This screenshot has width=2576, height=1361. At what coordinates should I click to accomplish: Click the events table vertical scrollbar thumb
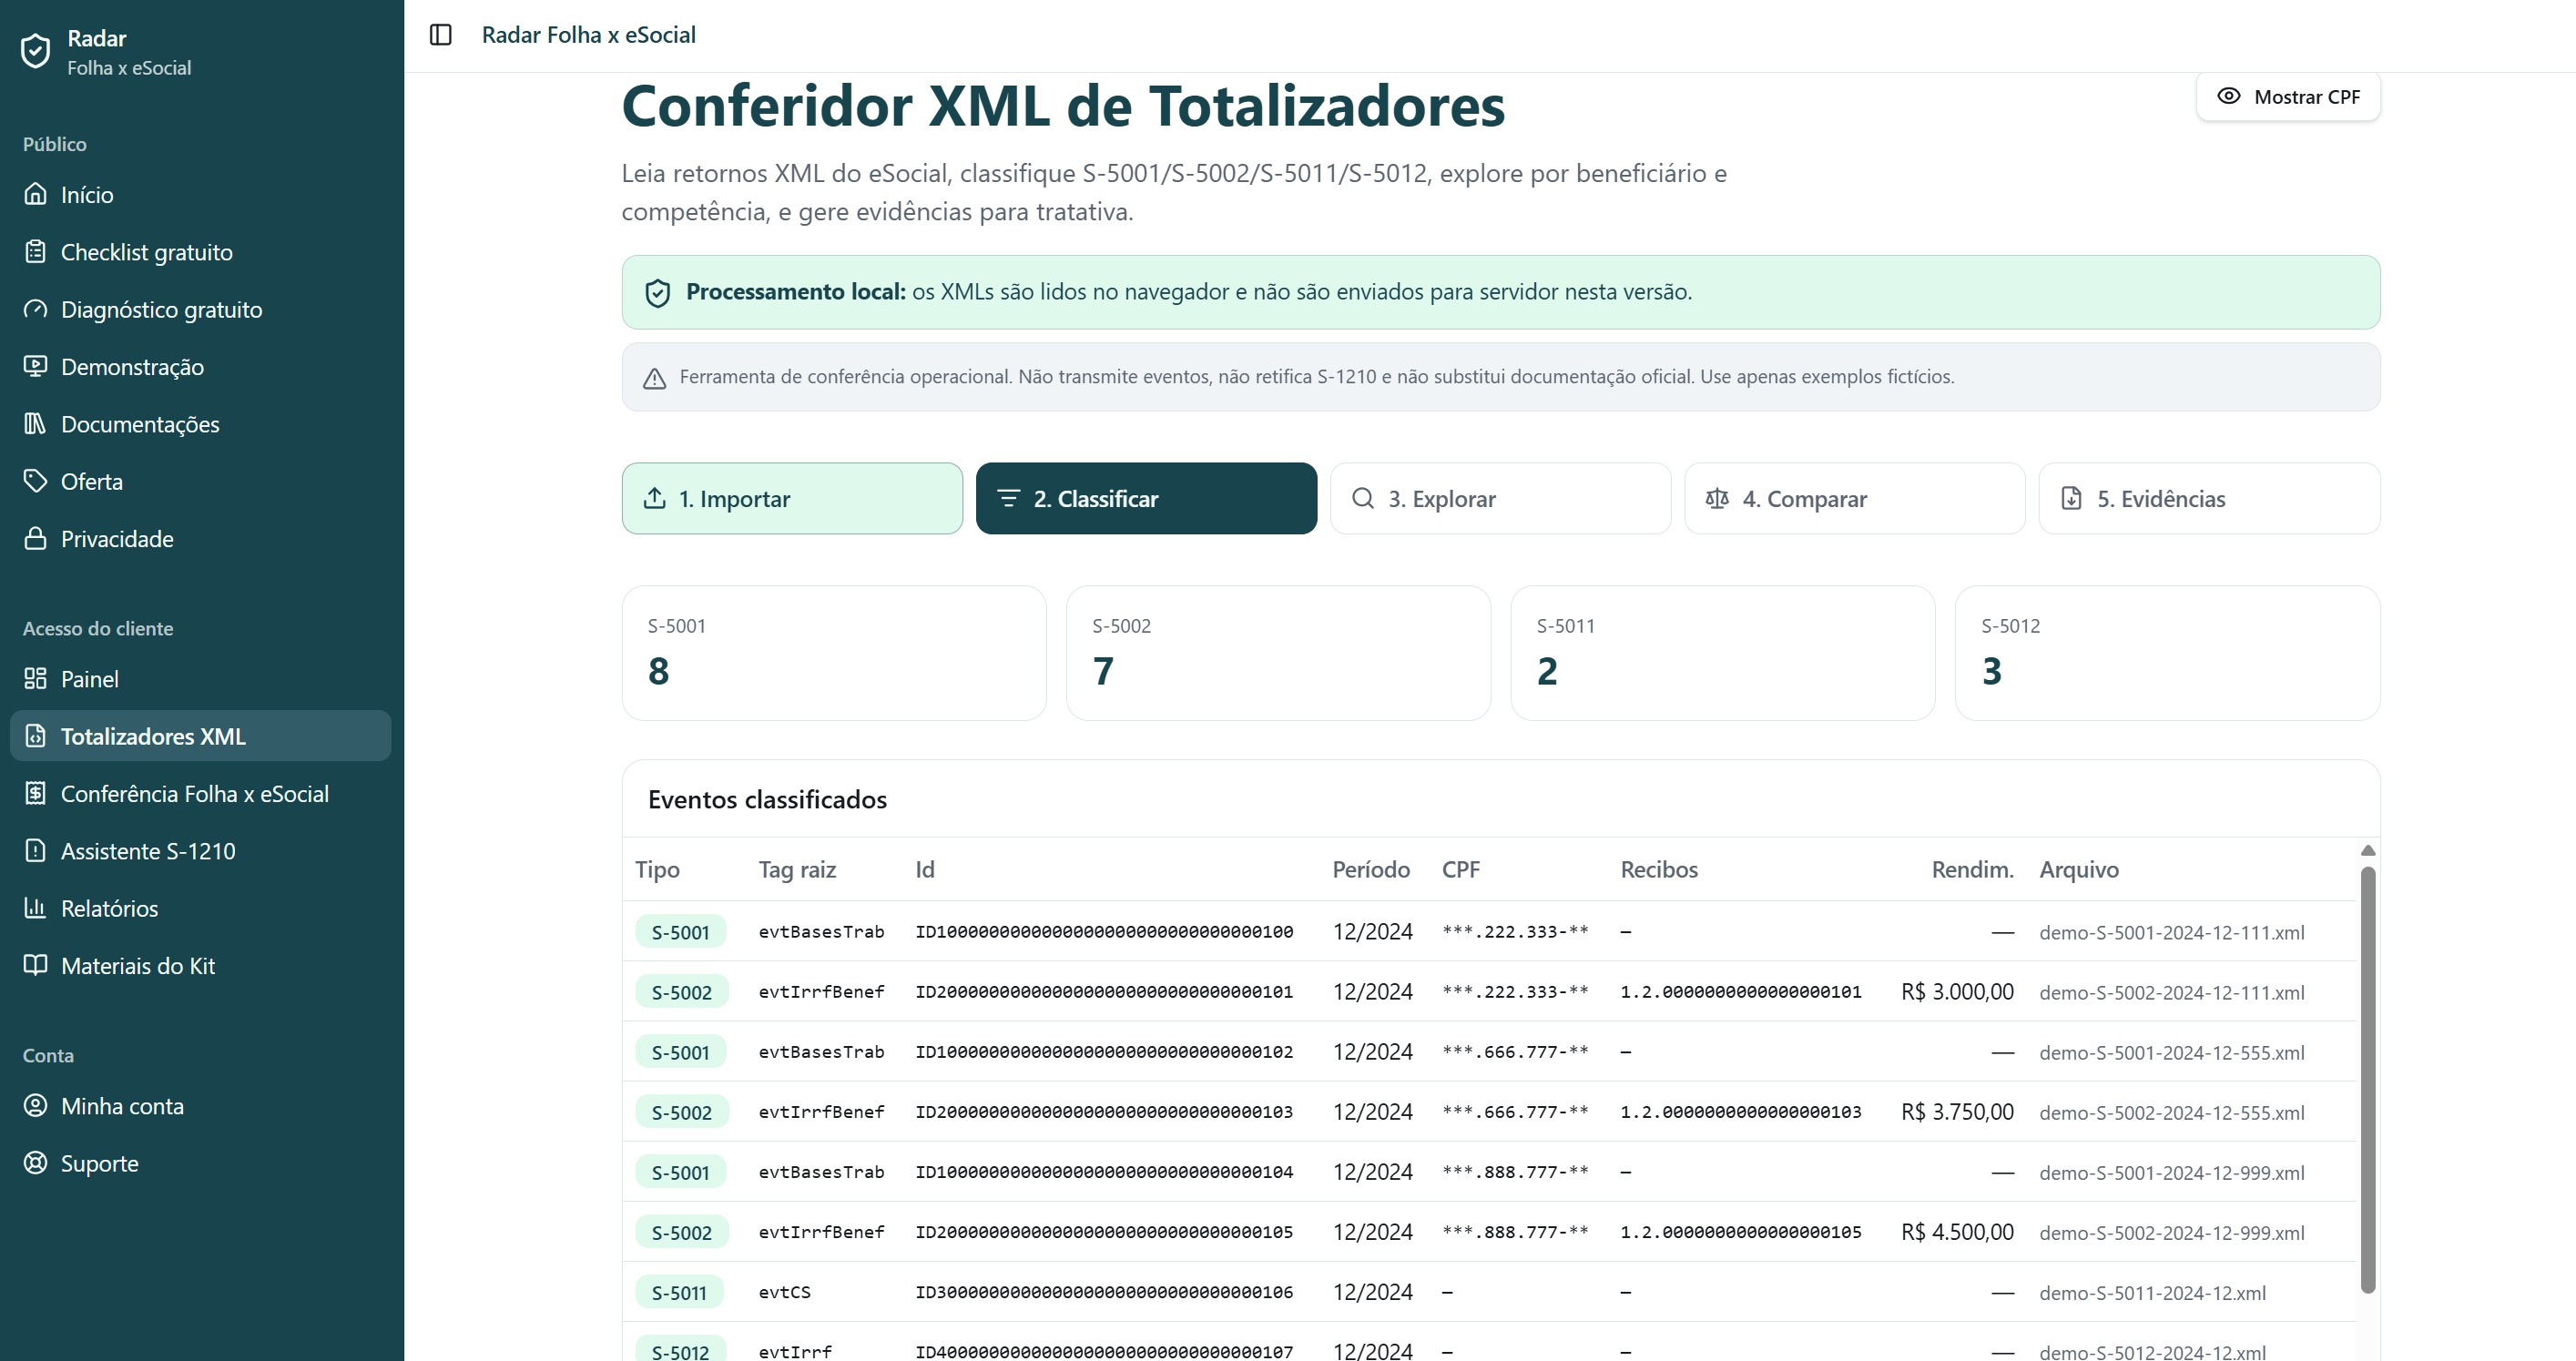tap(2367, 1079)
